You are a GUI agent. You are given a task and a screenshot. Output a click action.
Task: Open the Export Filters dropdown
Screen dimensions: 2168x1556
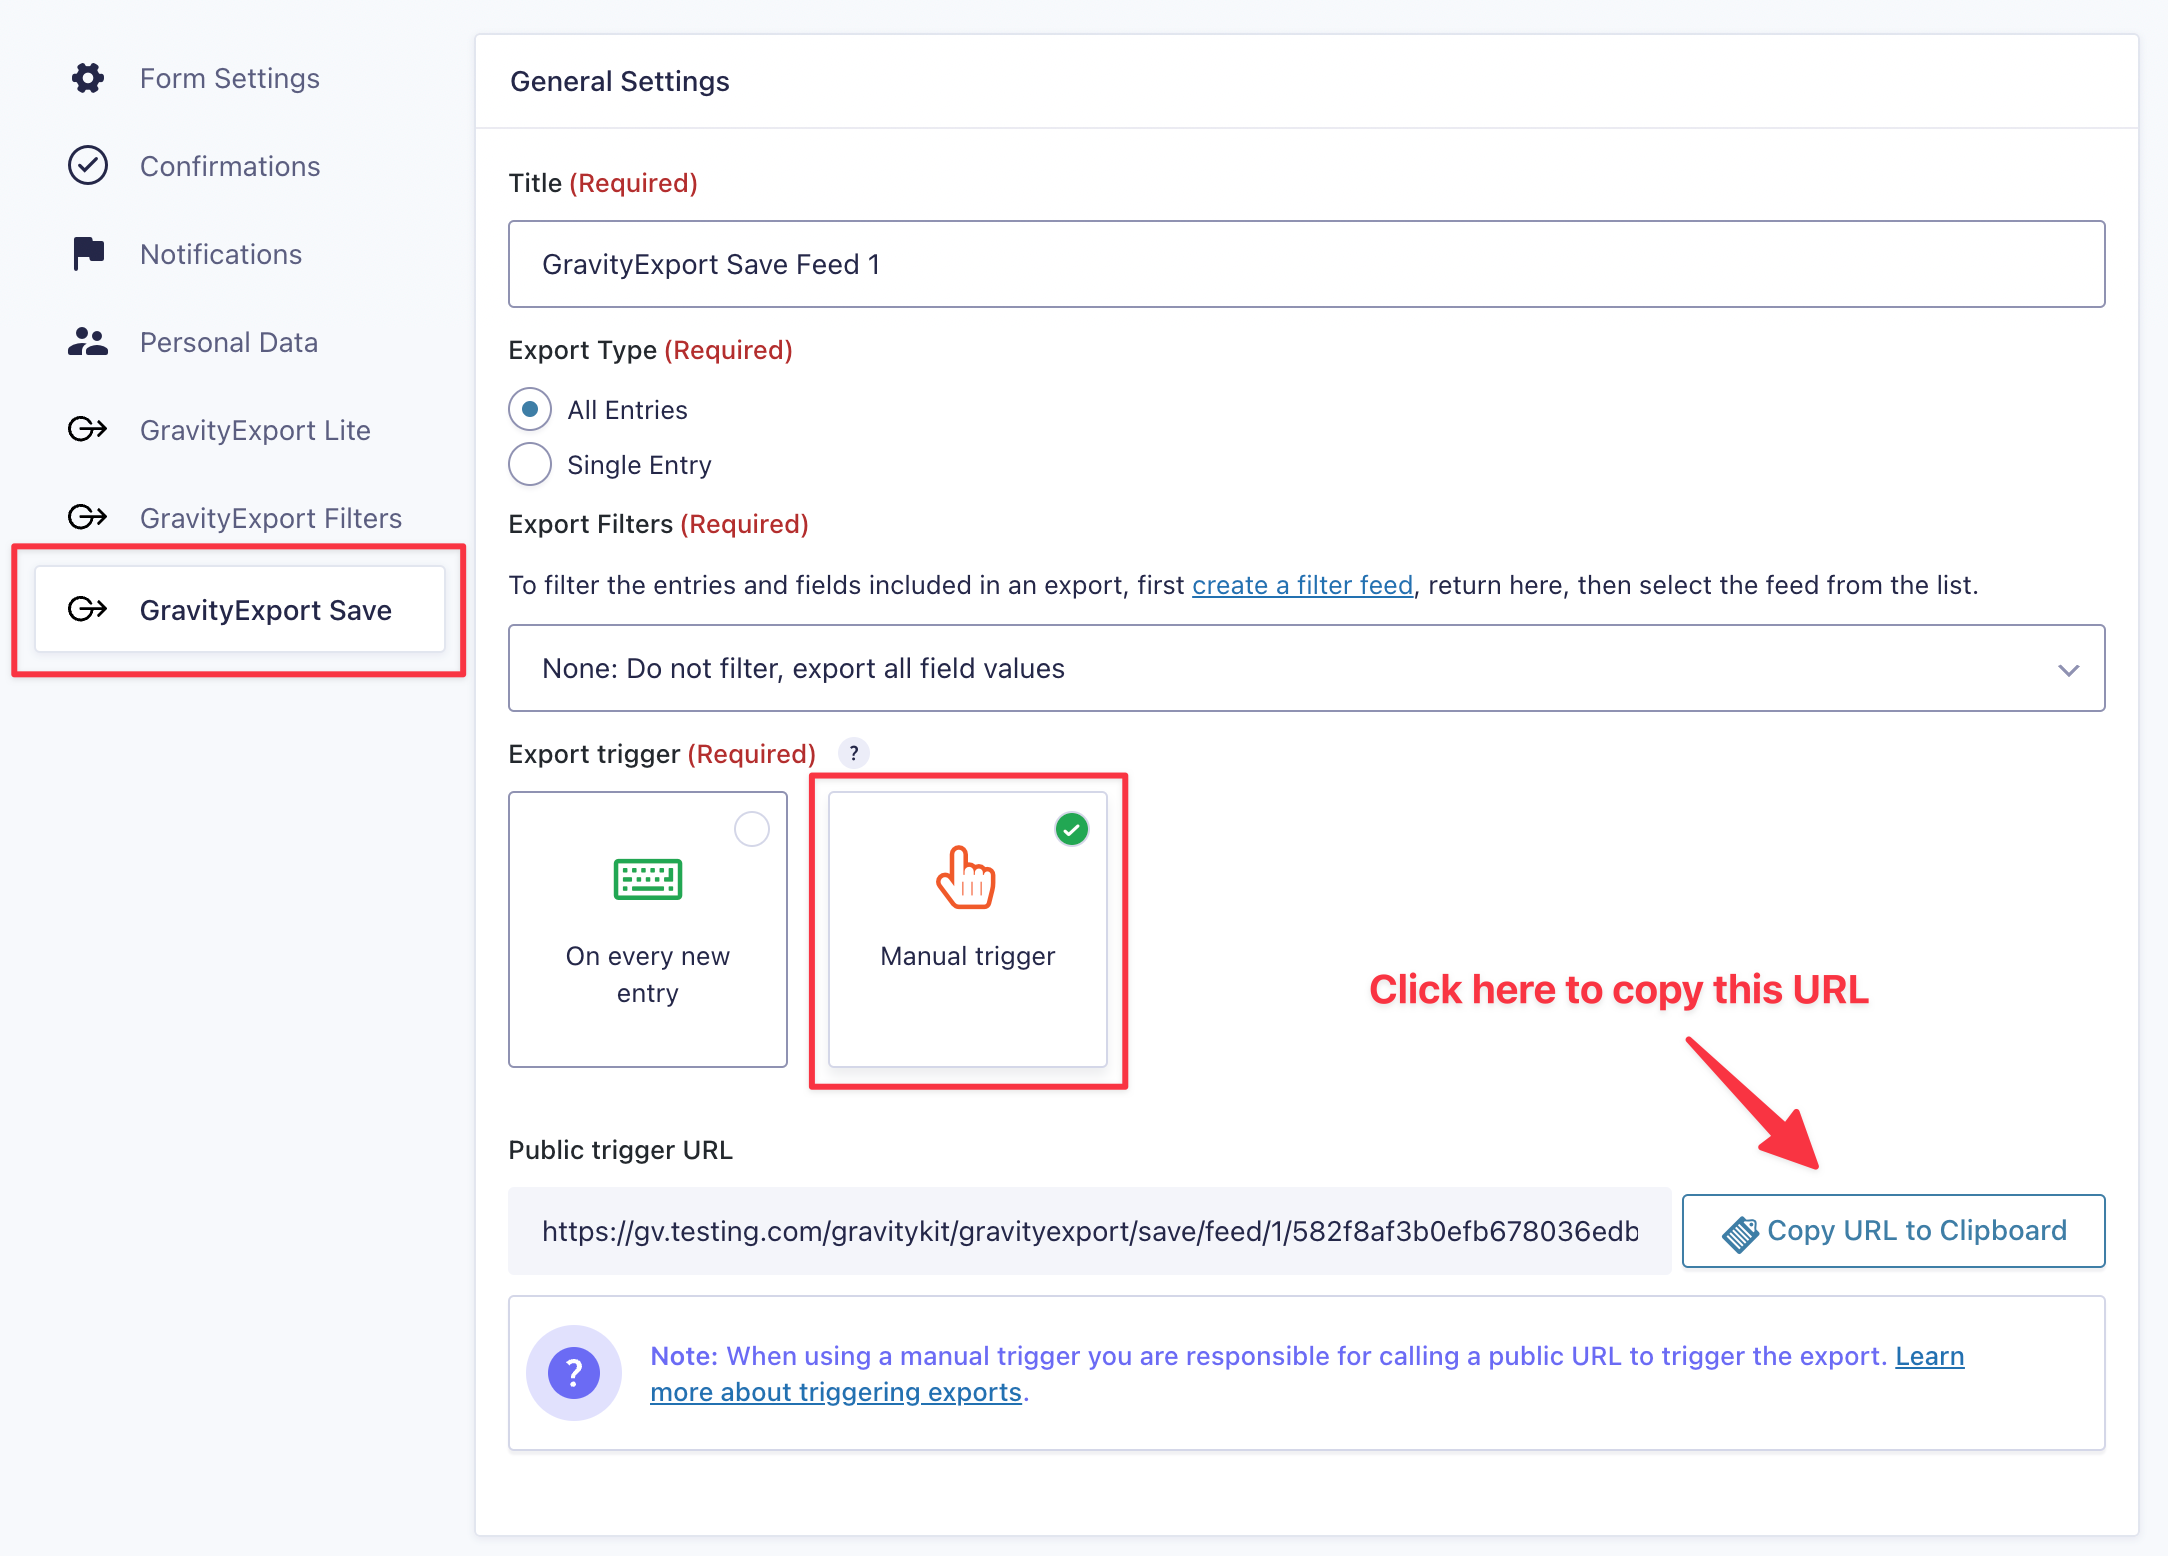coord(1305,668)
